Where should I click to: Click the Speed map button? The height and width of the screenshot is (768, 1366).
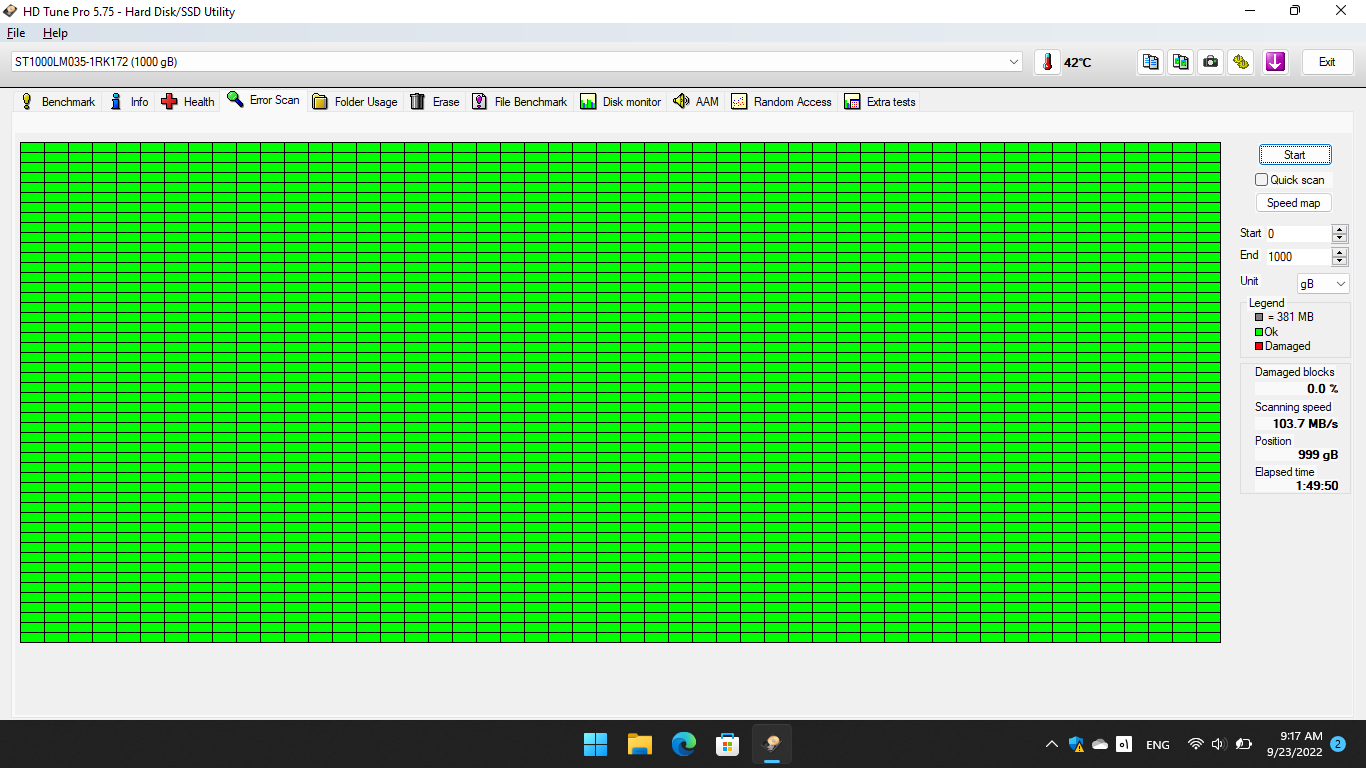point(1293,203)
